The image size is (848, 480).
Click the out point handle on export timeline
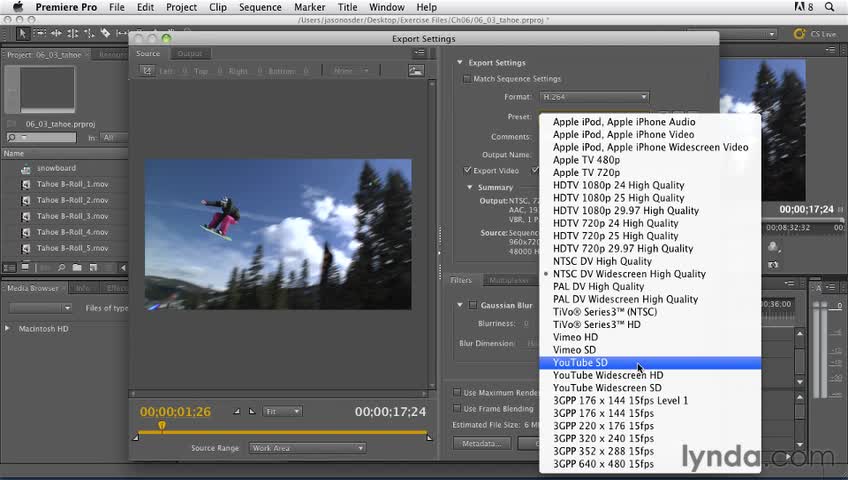pyautogui.click(x=429, y=437)
